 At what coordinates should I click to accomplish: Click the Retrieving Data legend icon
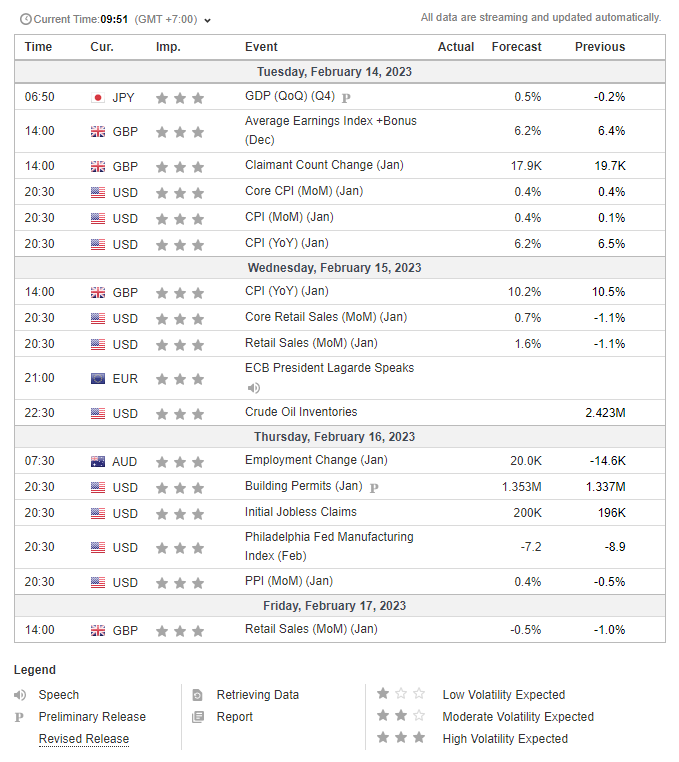[198, 695]
